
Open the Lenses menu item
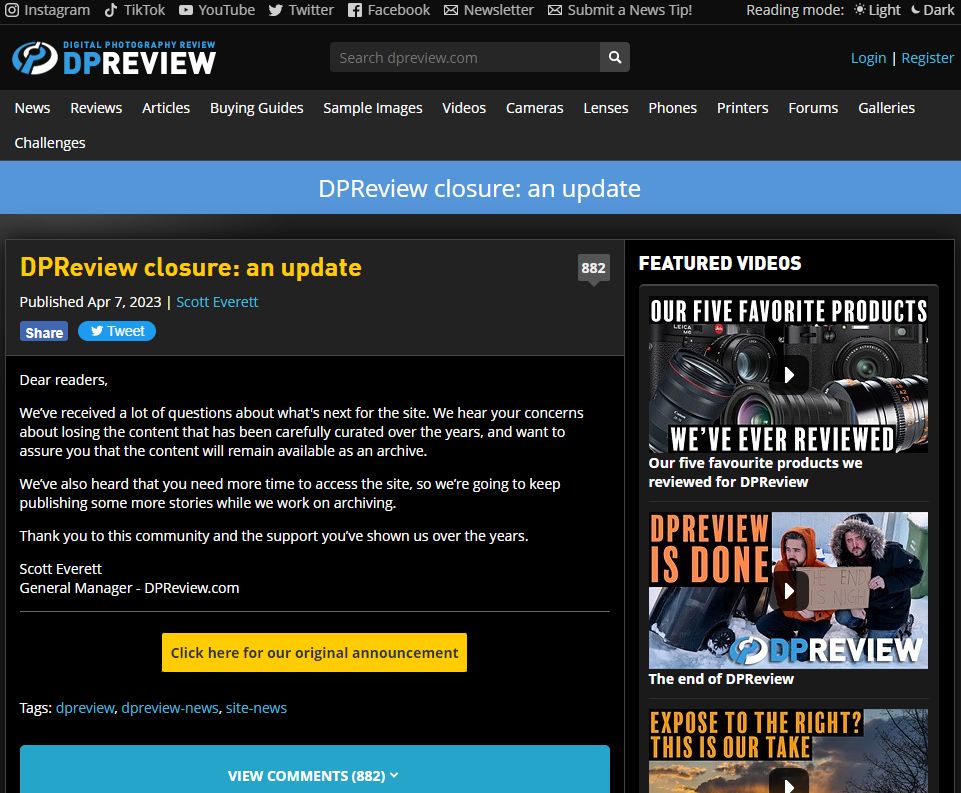(x=606, y=108)
